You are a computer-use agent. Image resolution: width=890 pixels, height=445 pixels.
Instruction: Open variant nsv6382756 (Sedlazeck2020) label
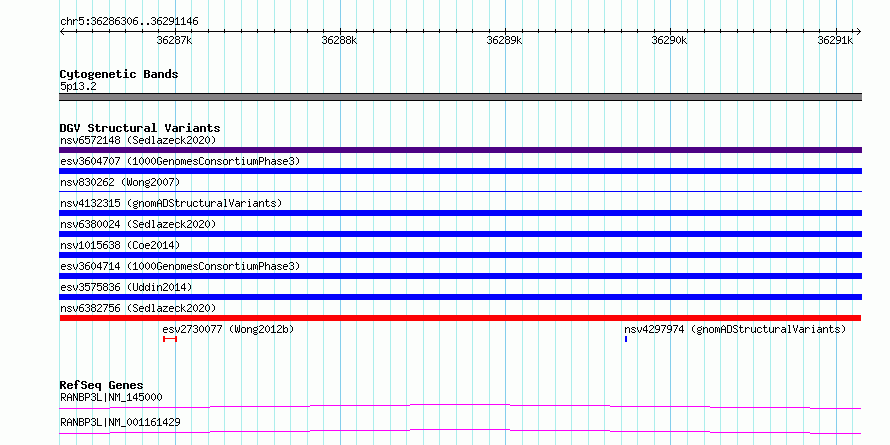(138, 308)
